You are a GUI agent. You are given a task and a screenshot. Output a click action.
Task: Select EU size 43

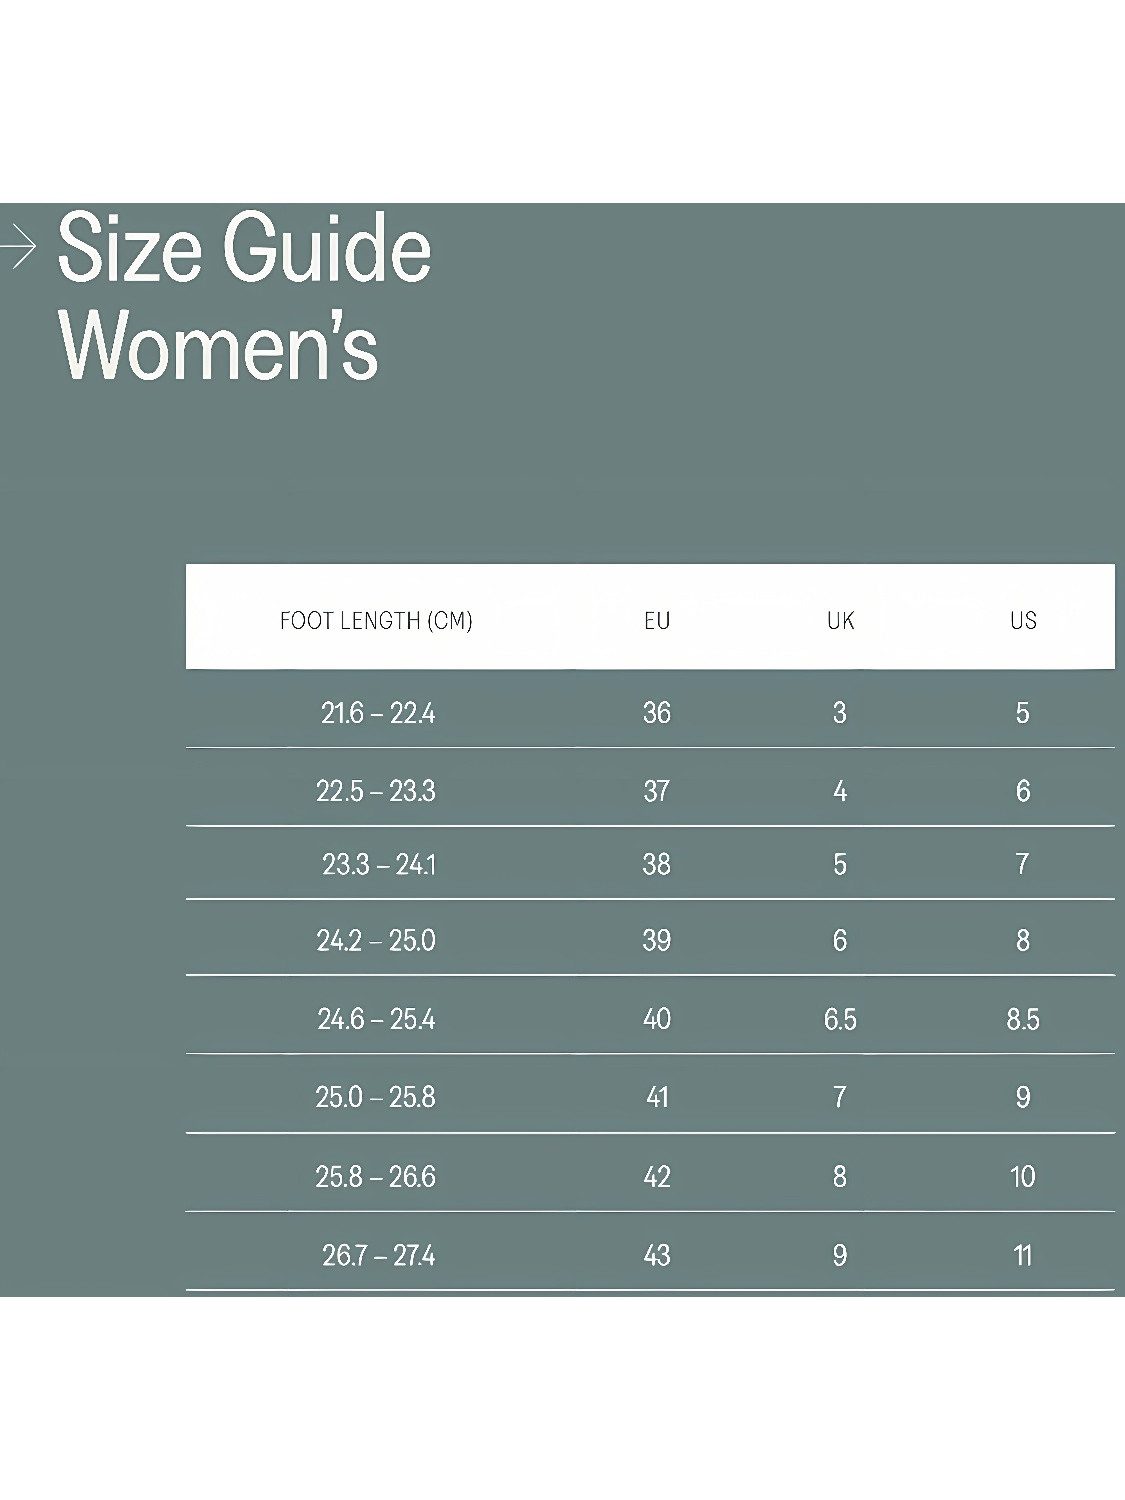click(x=657, y=1255)
